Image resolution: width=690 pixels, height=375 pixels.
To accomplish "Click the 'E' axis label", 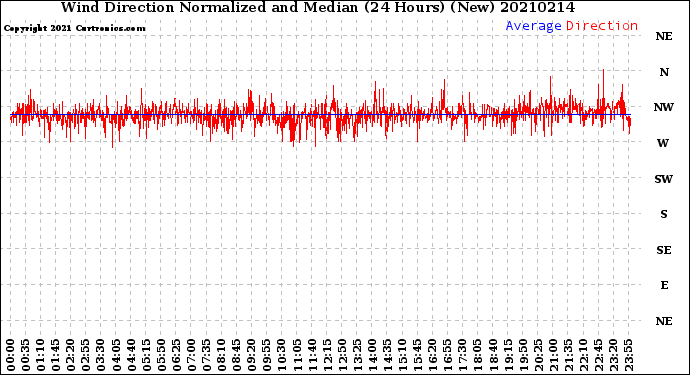I will coord(664,285).
